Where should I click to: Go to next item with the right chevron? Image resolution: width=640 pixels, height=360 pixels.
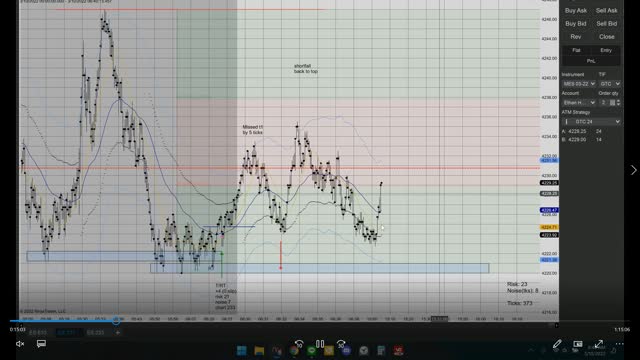pos(633,170)
